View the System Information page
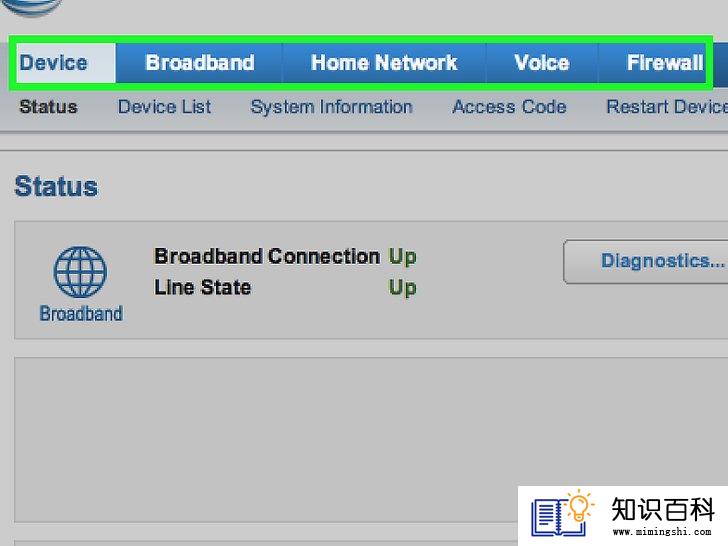 click(331, 107)
